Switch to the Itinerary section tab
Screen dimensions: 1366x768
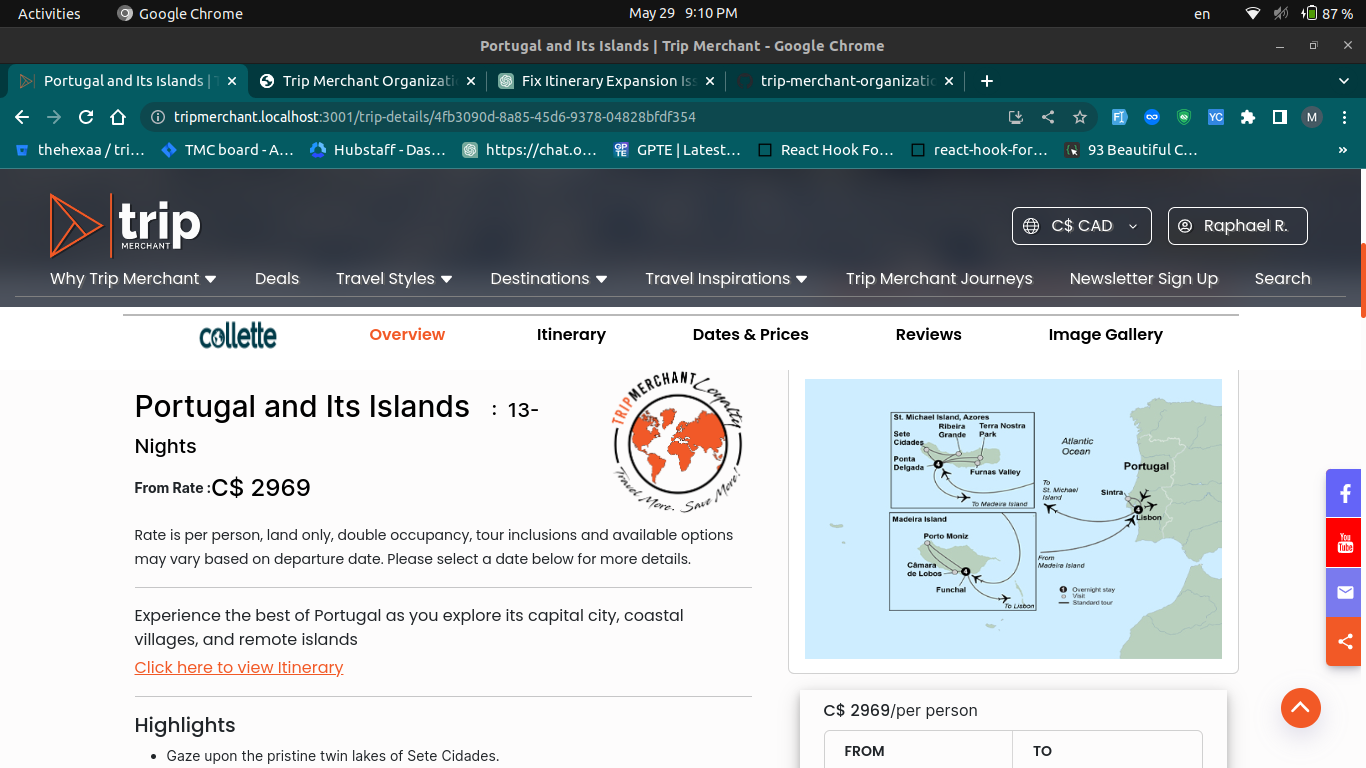[571, 335]
